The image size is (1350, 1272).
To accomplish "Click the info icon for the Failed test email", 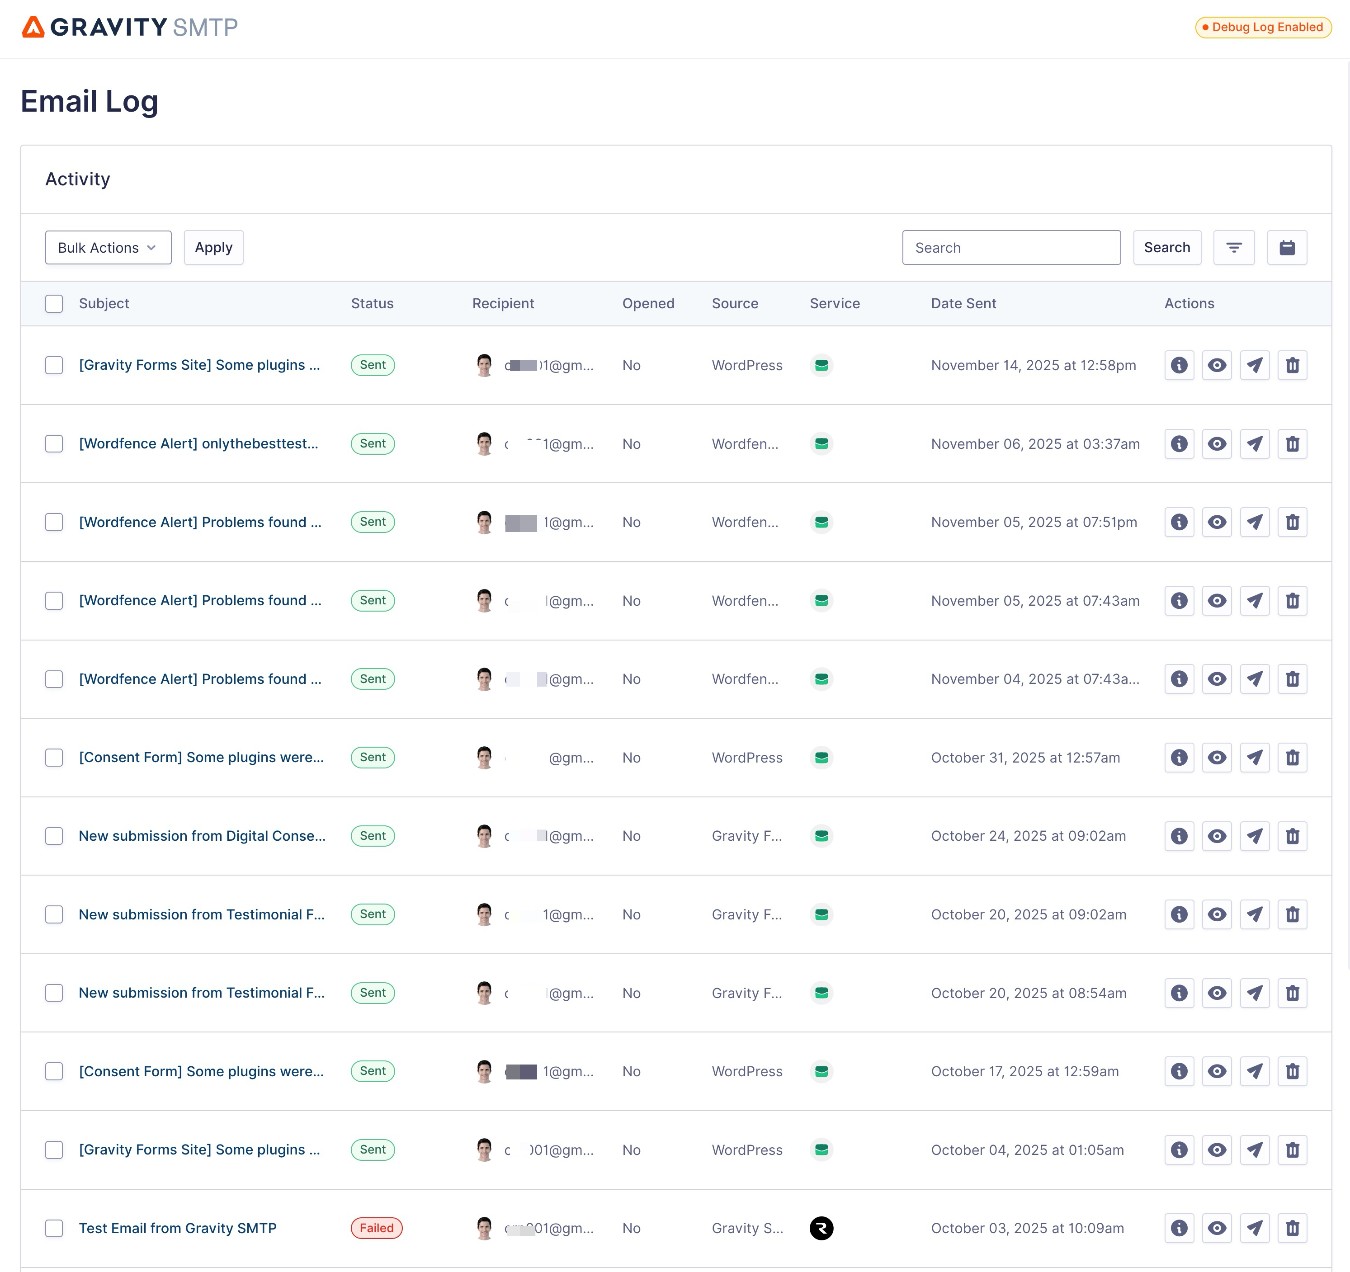I will (1179, 1228).
